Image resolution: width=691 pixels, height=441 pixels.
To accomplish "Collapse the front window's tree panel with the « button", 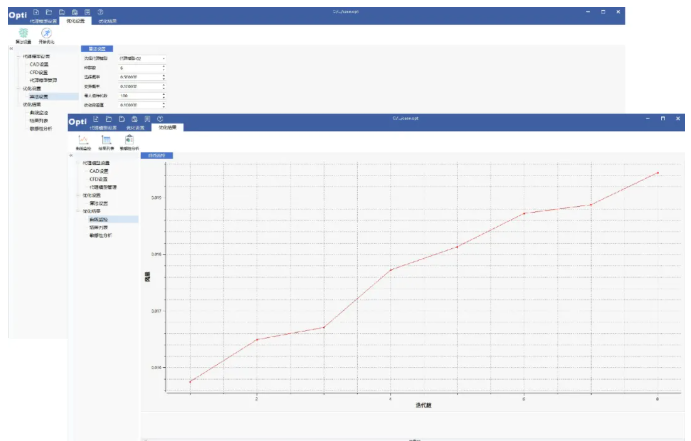I will (x=71, y=155).
